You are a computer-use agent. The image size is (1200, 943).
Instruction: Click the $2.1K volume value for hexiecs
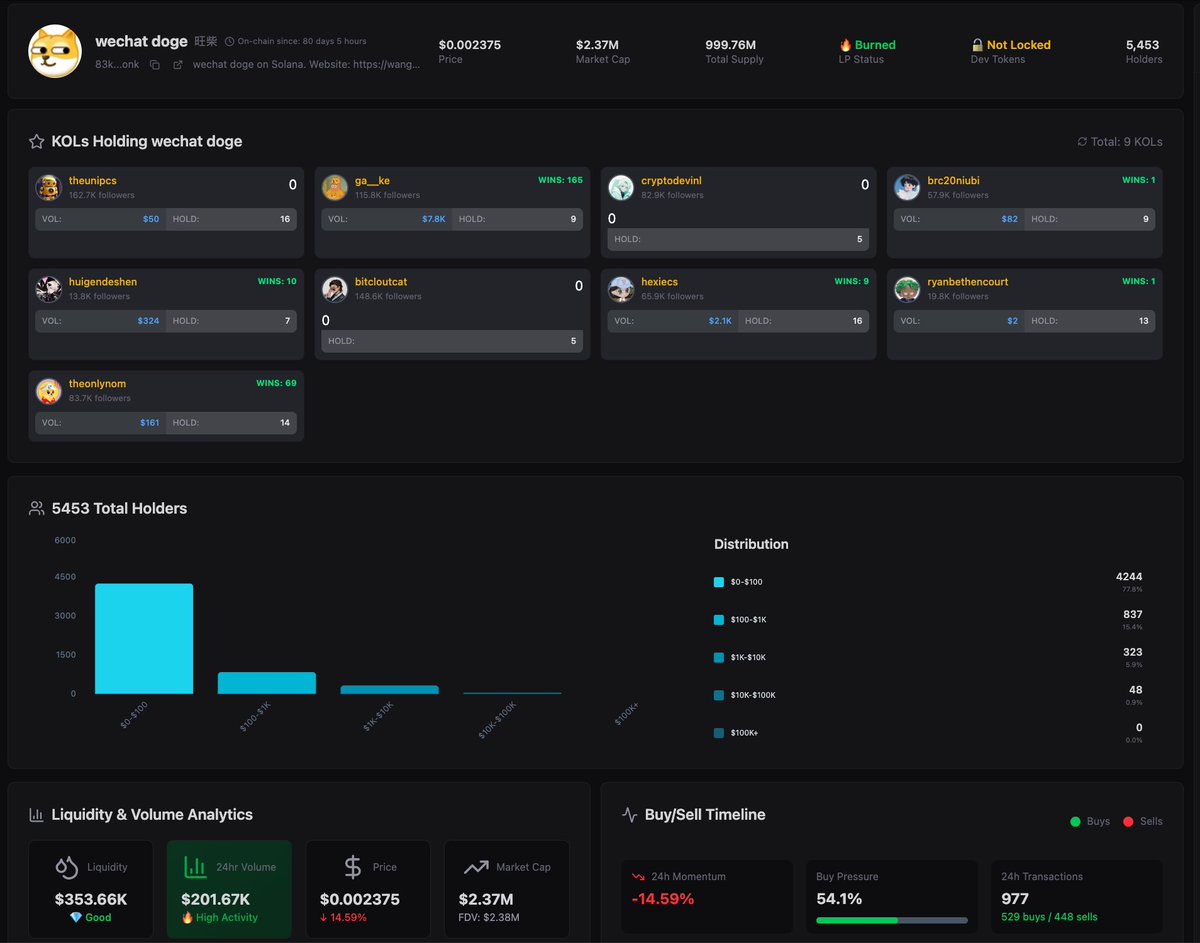tap(720, 321)
